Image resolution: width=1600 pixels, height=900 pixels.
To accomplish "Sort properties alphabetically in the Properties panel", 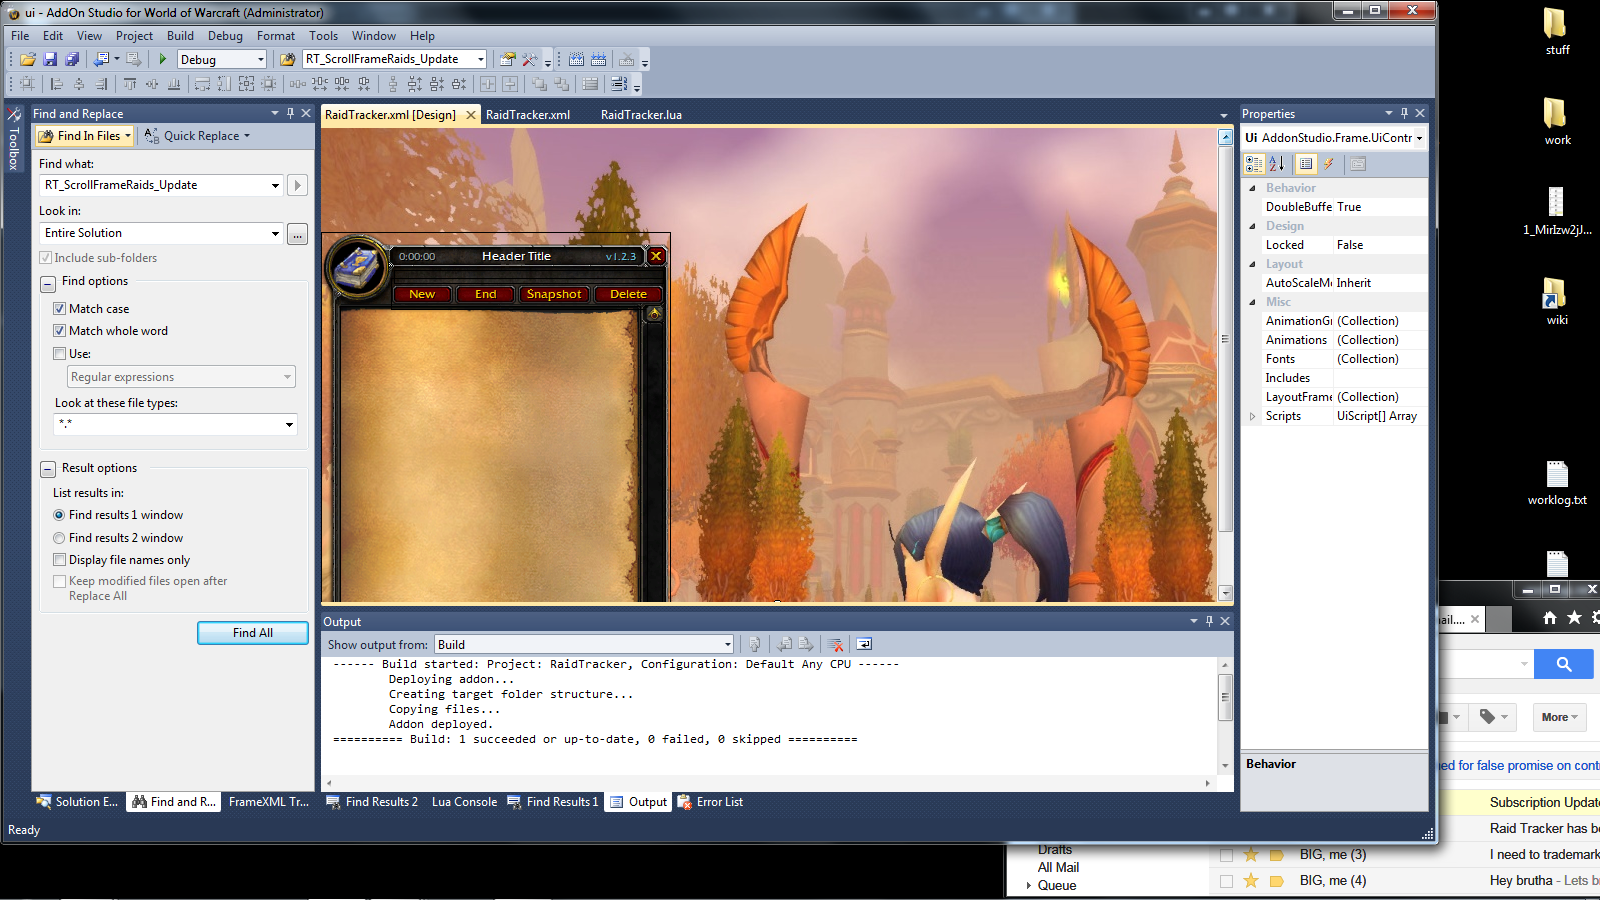I will coord(1277,164).
